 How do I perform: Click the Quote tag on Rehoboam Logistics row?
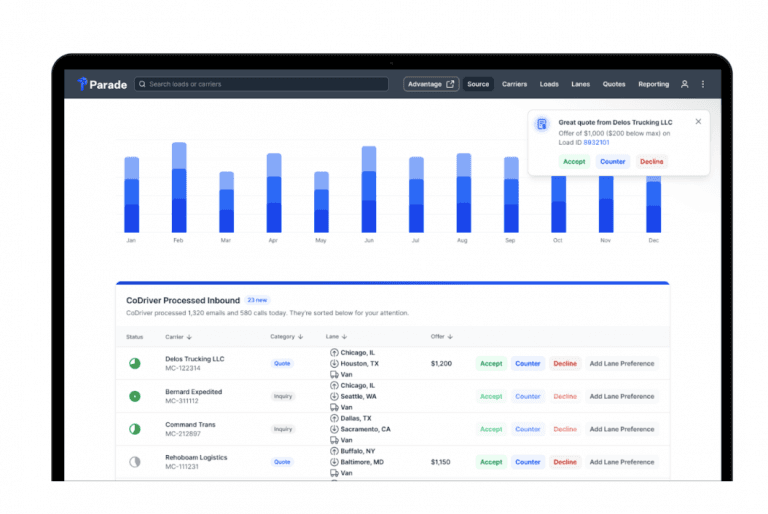(282, 462)
